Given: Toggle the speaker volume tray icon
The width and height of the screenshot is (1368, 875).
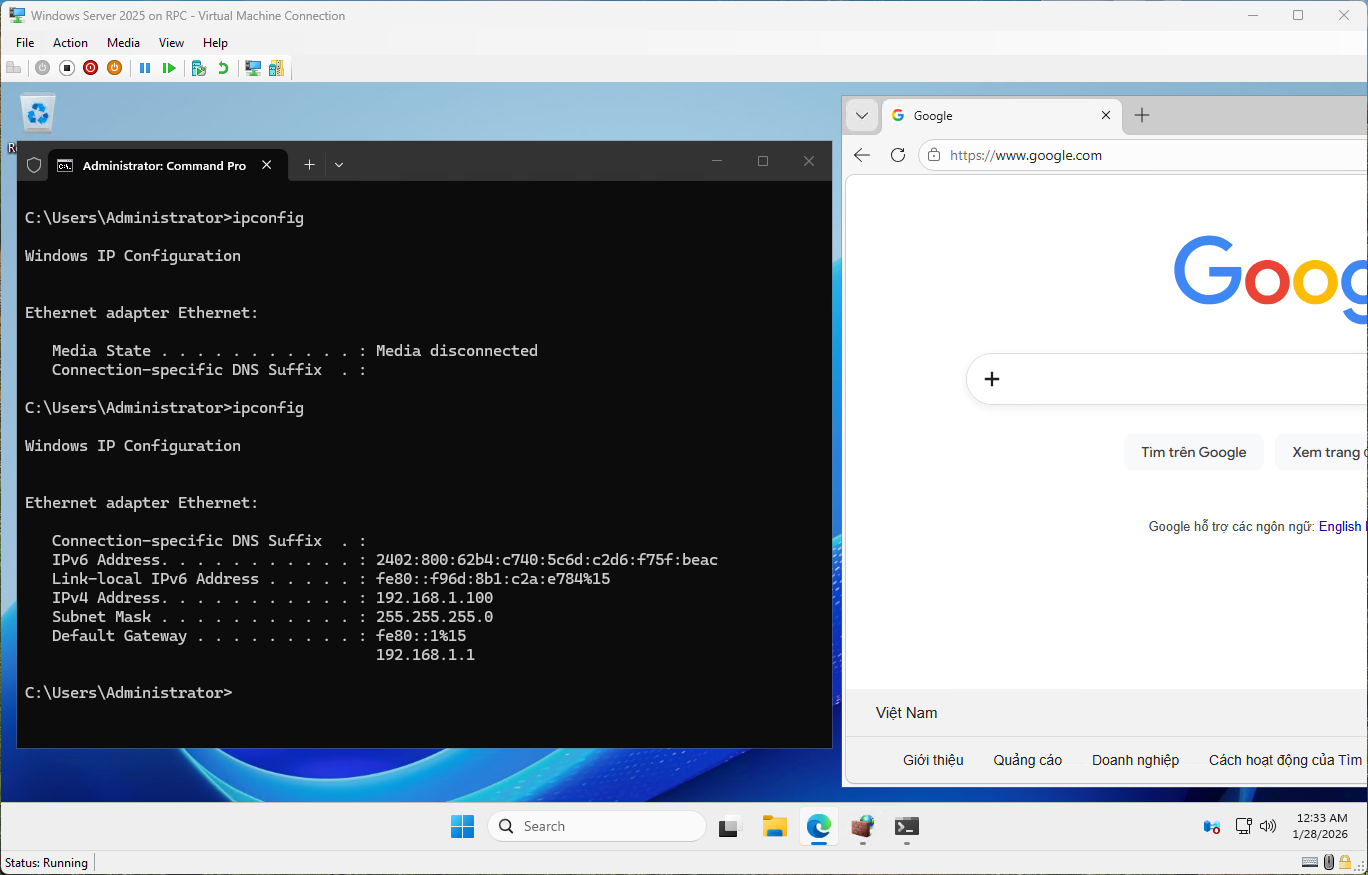Looking at the screenshot, I should tap(1268, 826).
